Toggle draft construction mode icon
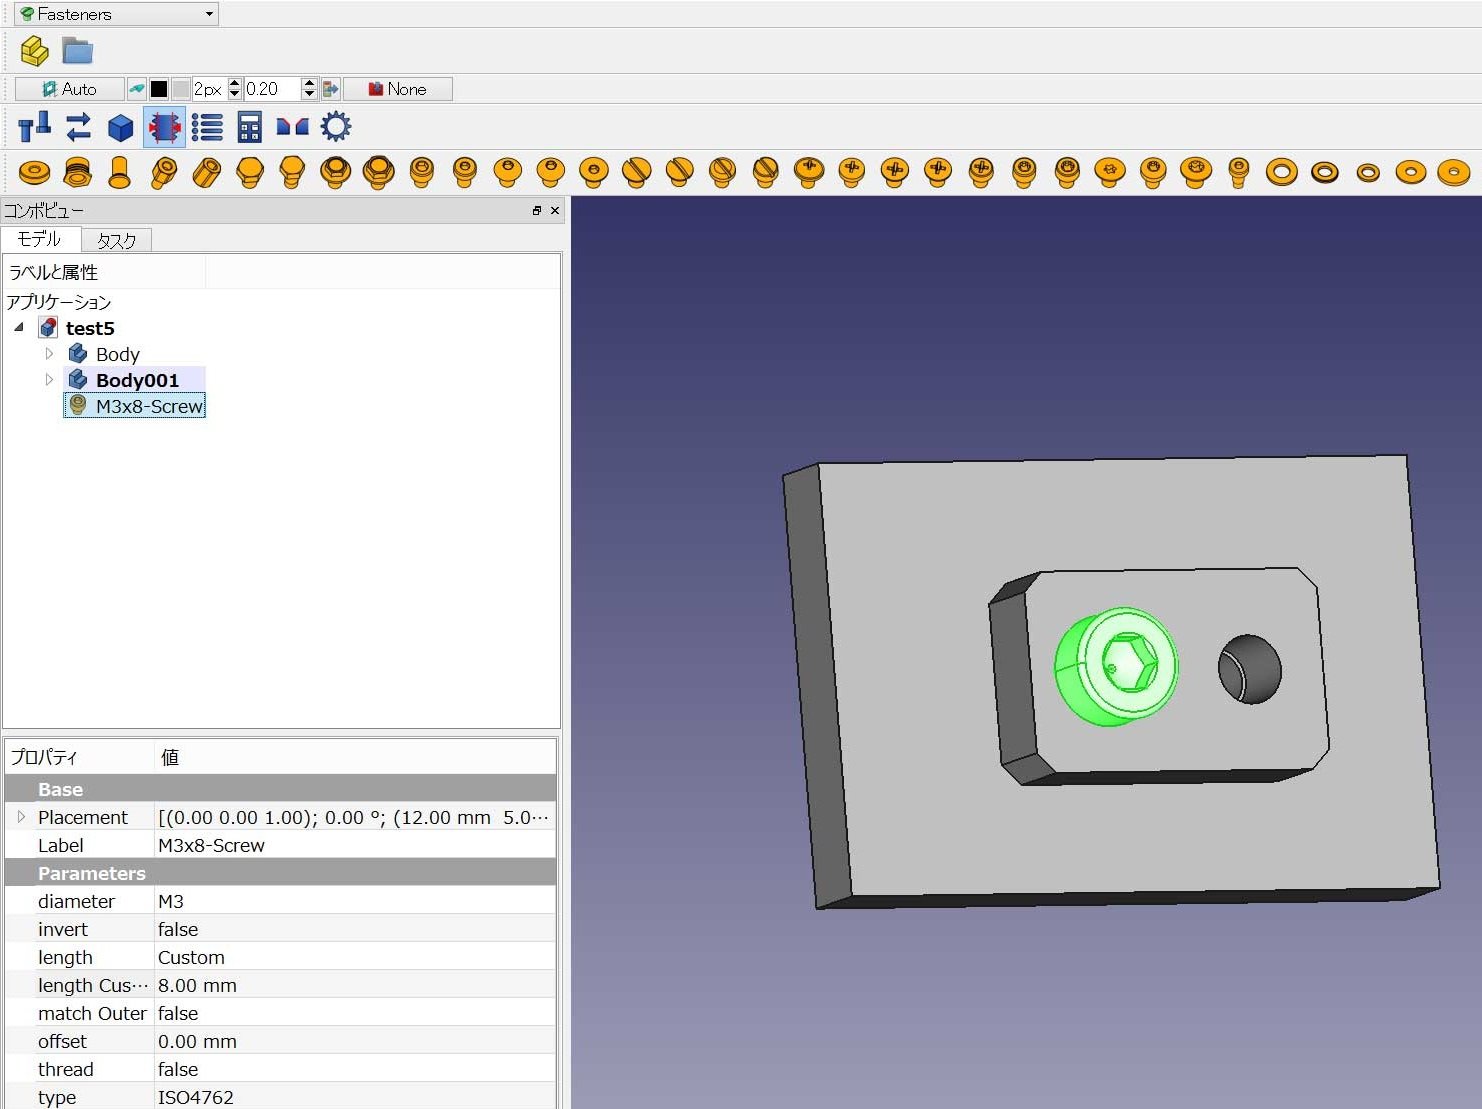Viewport: 1482px width, 1109px height. [x=137, y=89]
